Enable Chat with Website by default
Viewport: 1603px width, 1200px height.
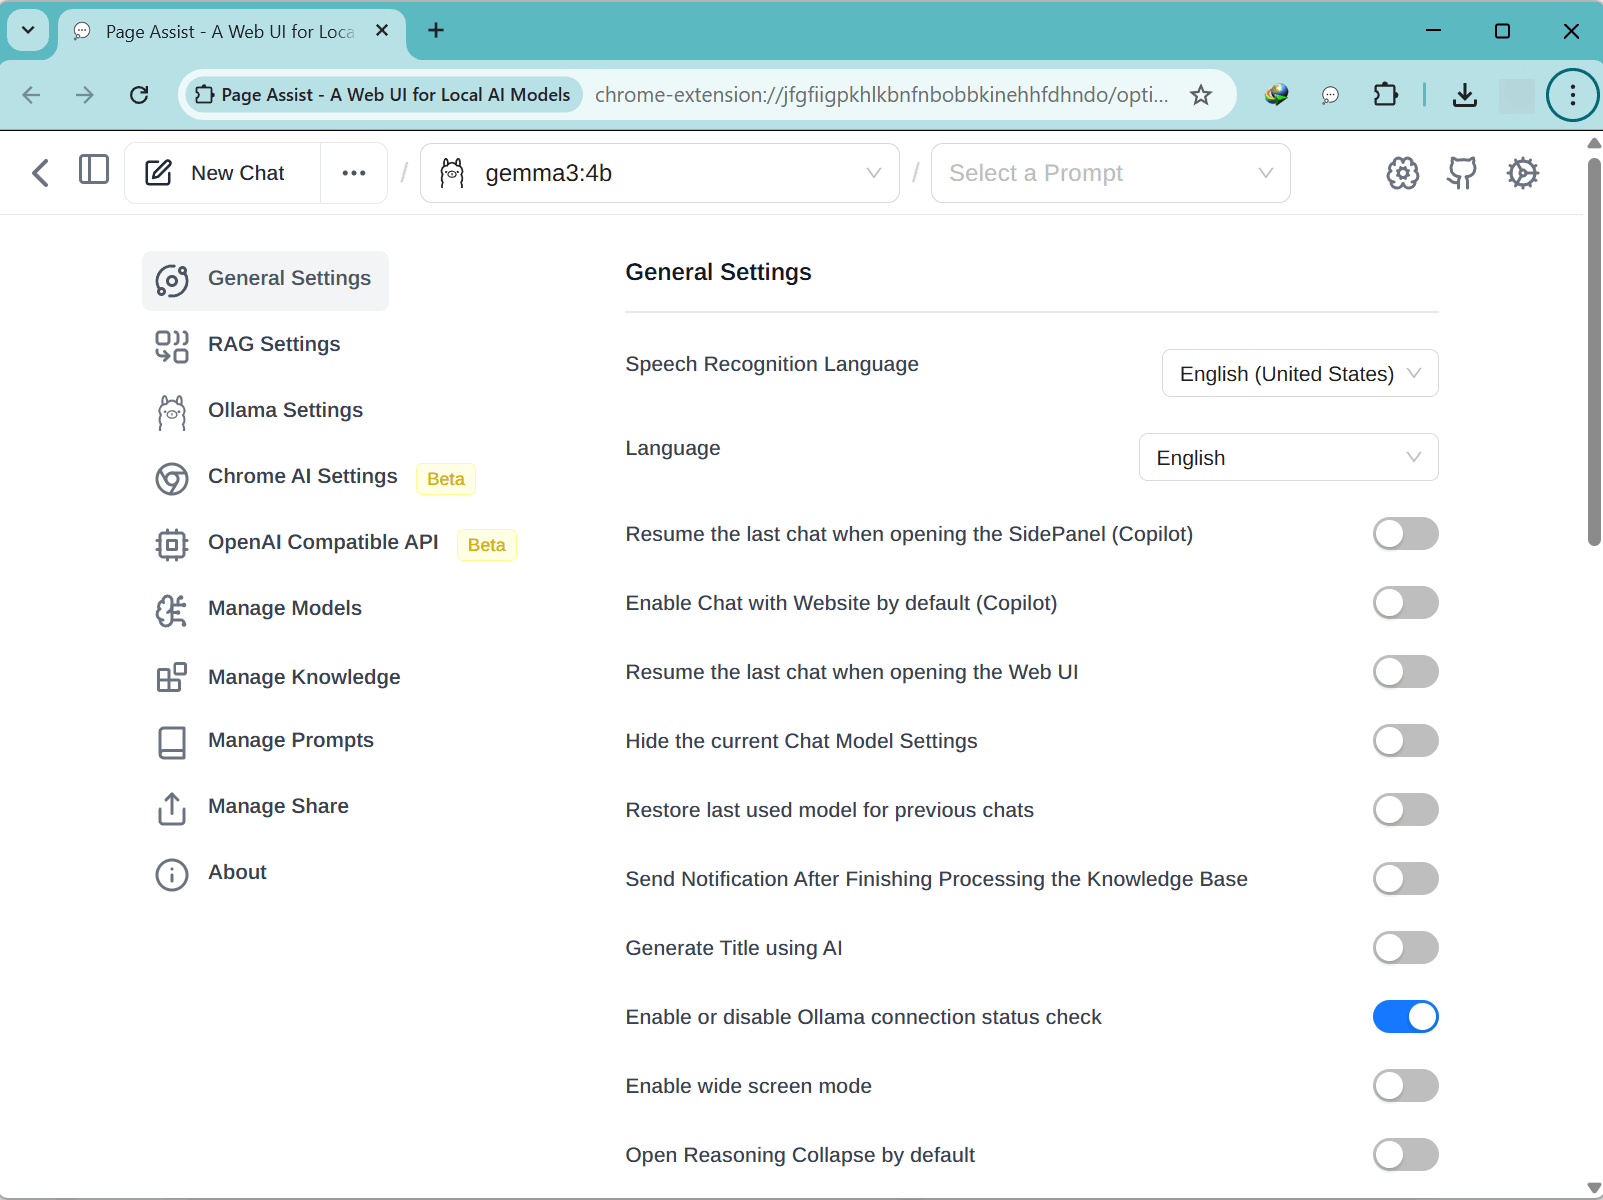pyautogui.click(x=1405, y=603)
